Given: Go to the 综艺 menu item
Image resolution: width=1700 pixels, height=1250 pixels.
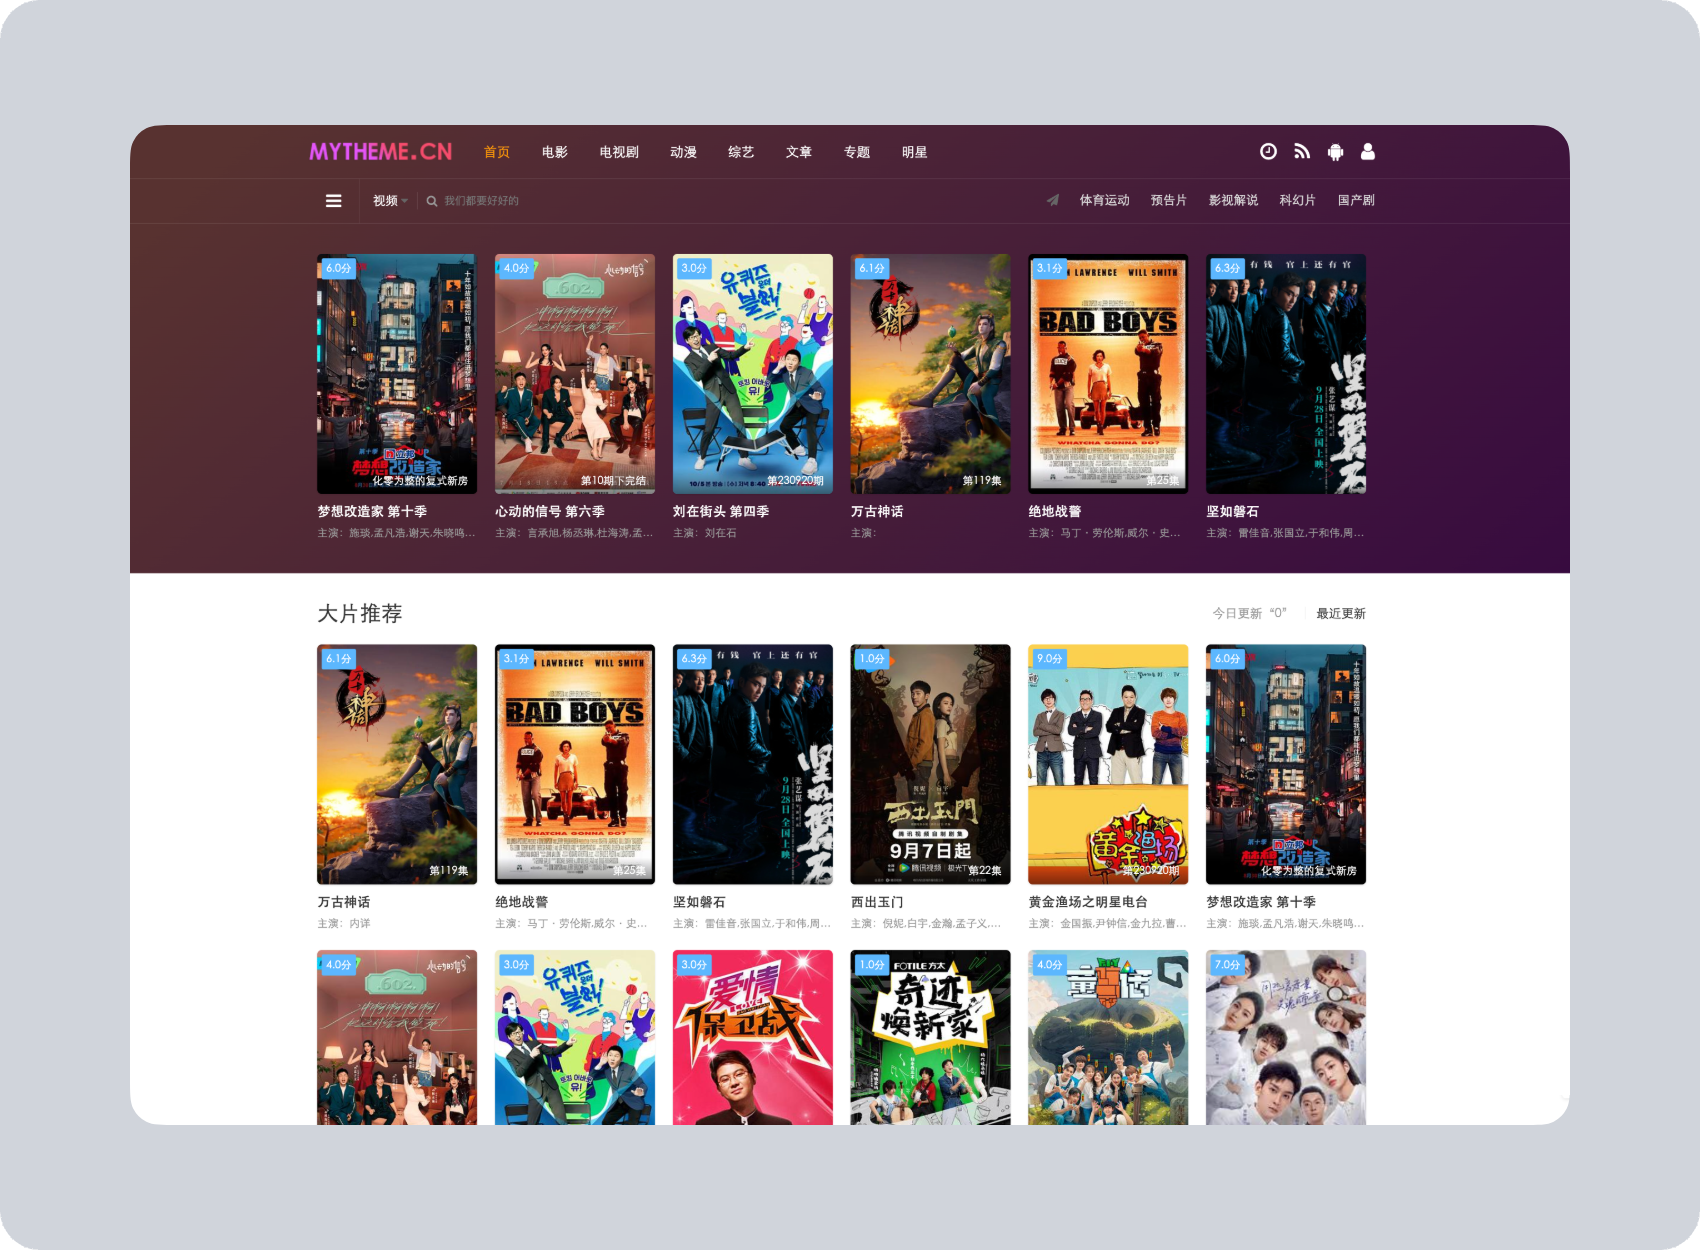Looking at the screenshot, I should pos(741,152).
